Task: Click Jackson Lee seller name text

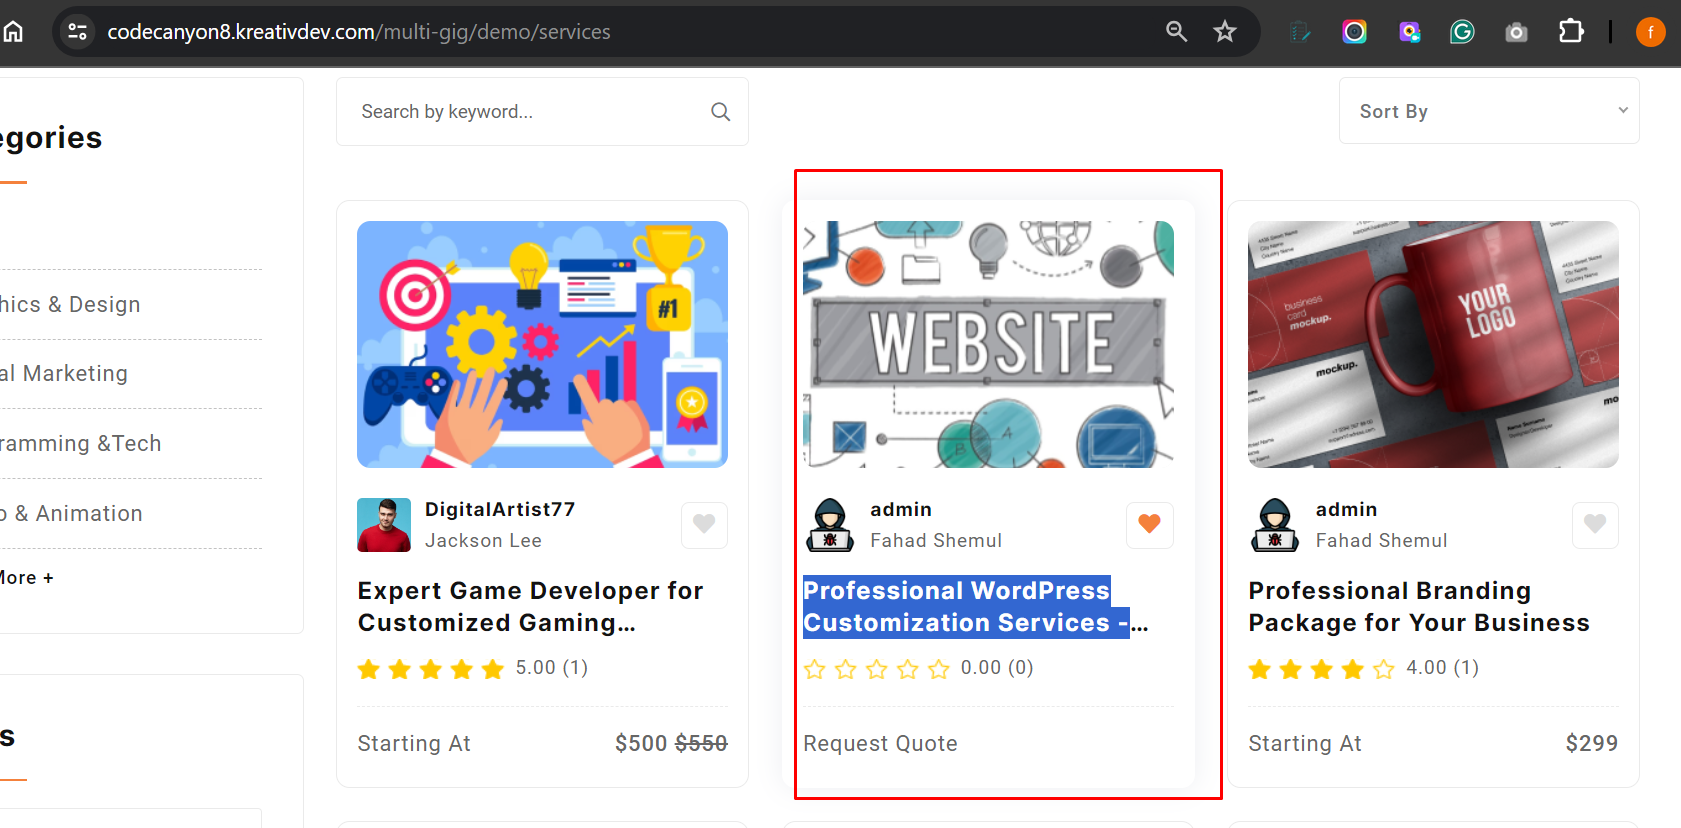Action: click(483, 540)
